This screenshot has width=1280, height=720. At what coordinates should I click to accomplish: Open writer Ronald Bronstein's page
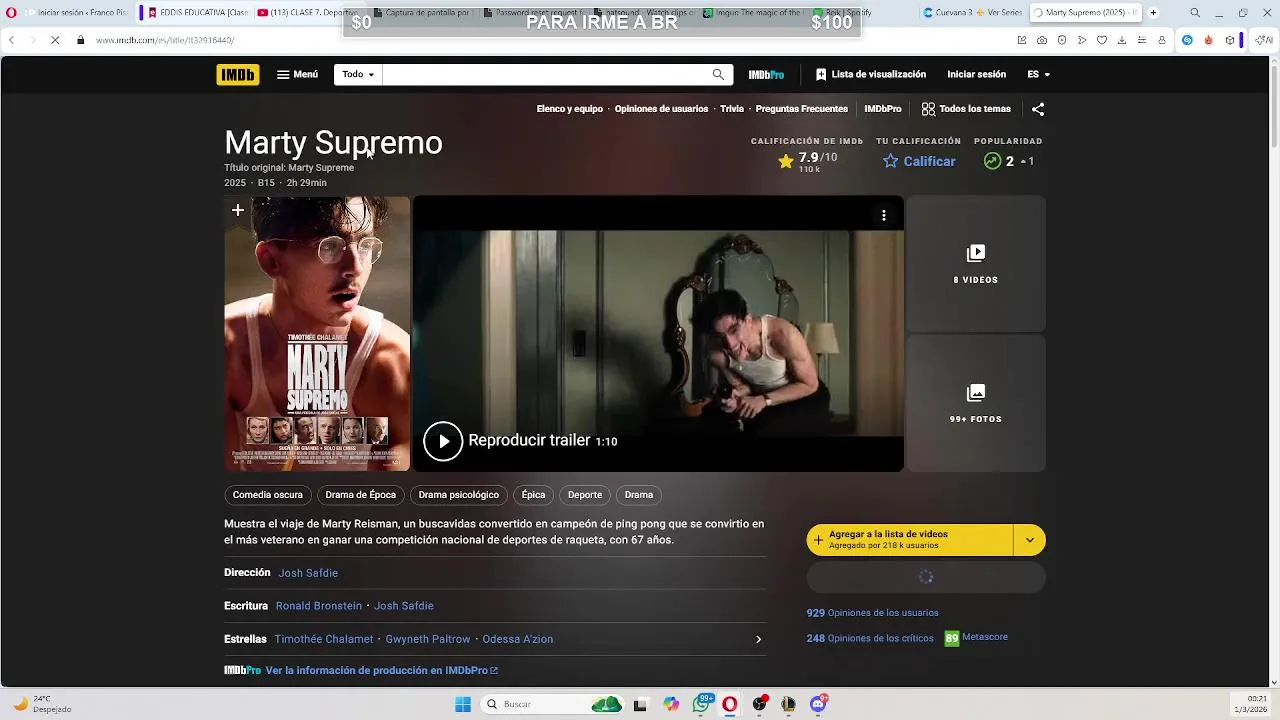319,606
